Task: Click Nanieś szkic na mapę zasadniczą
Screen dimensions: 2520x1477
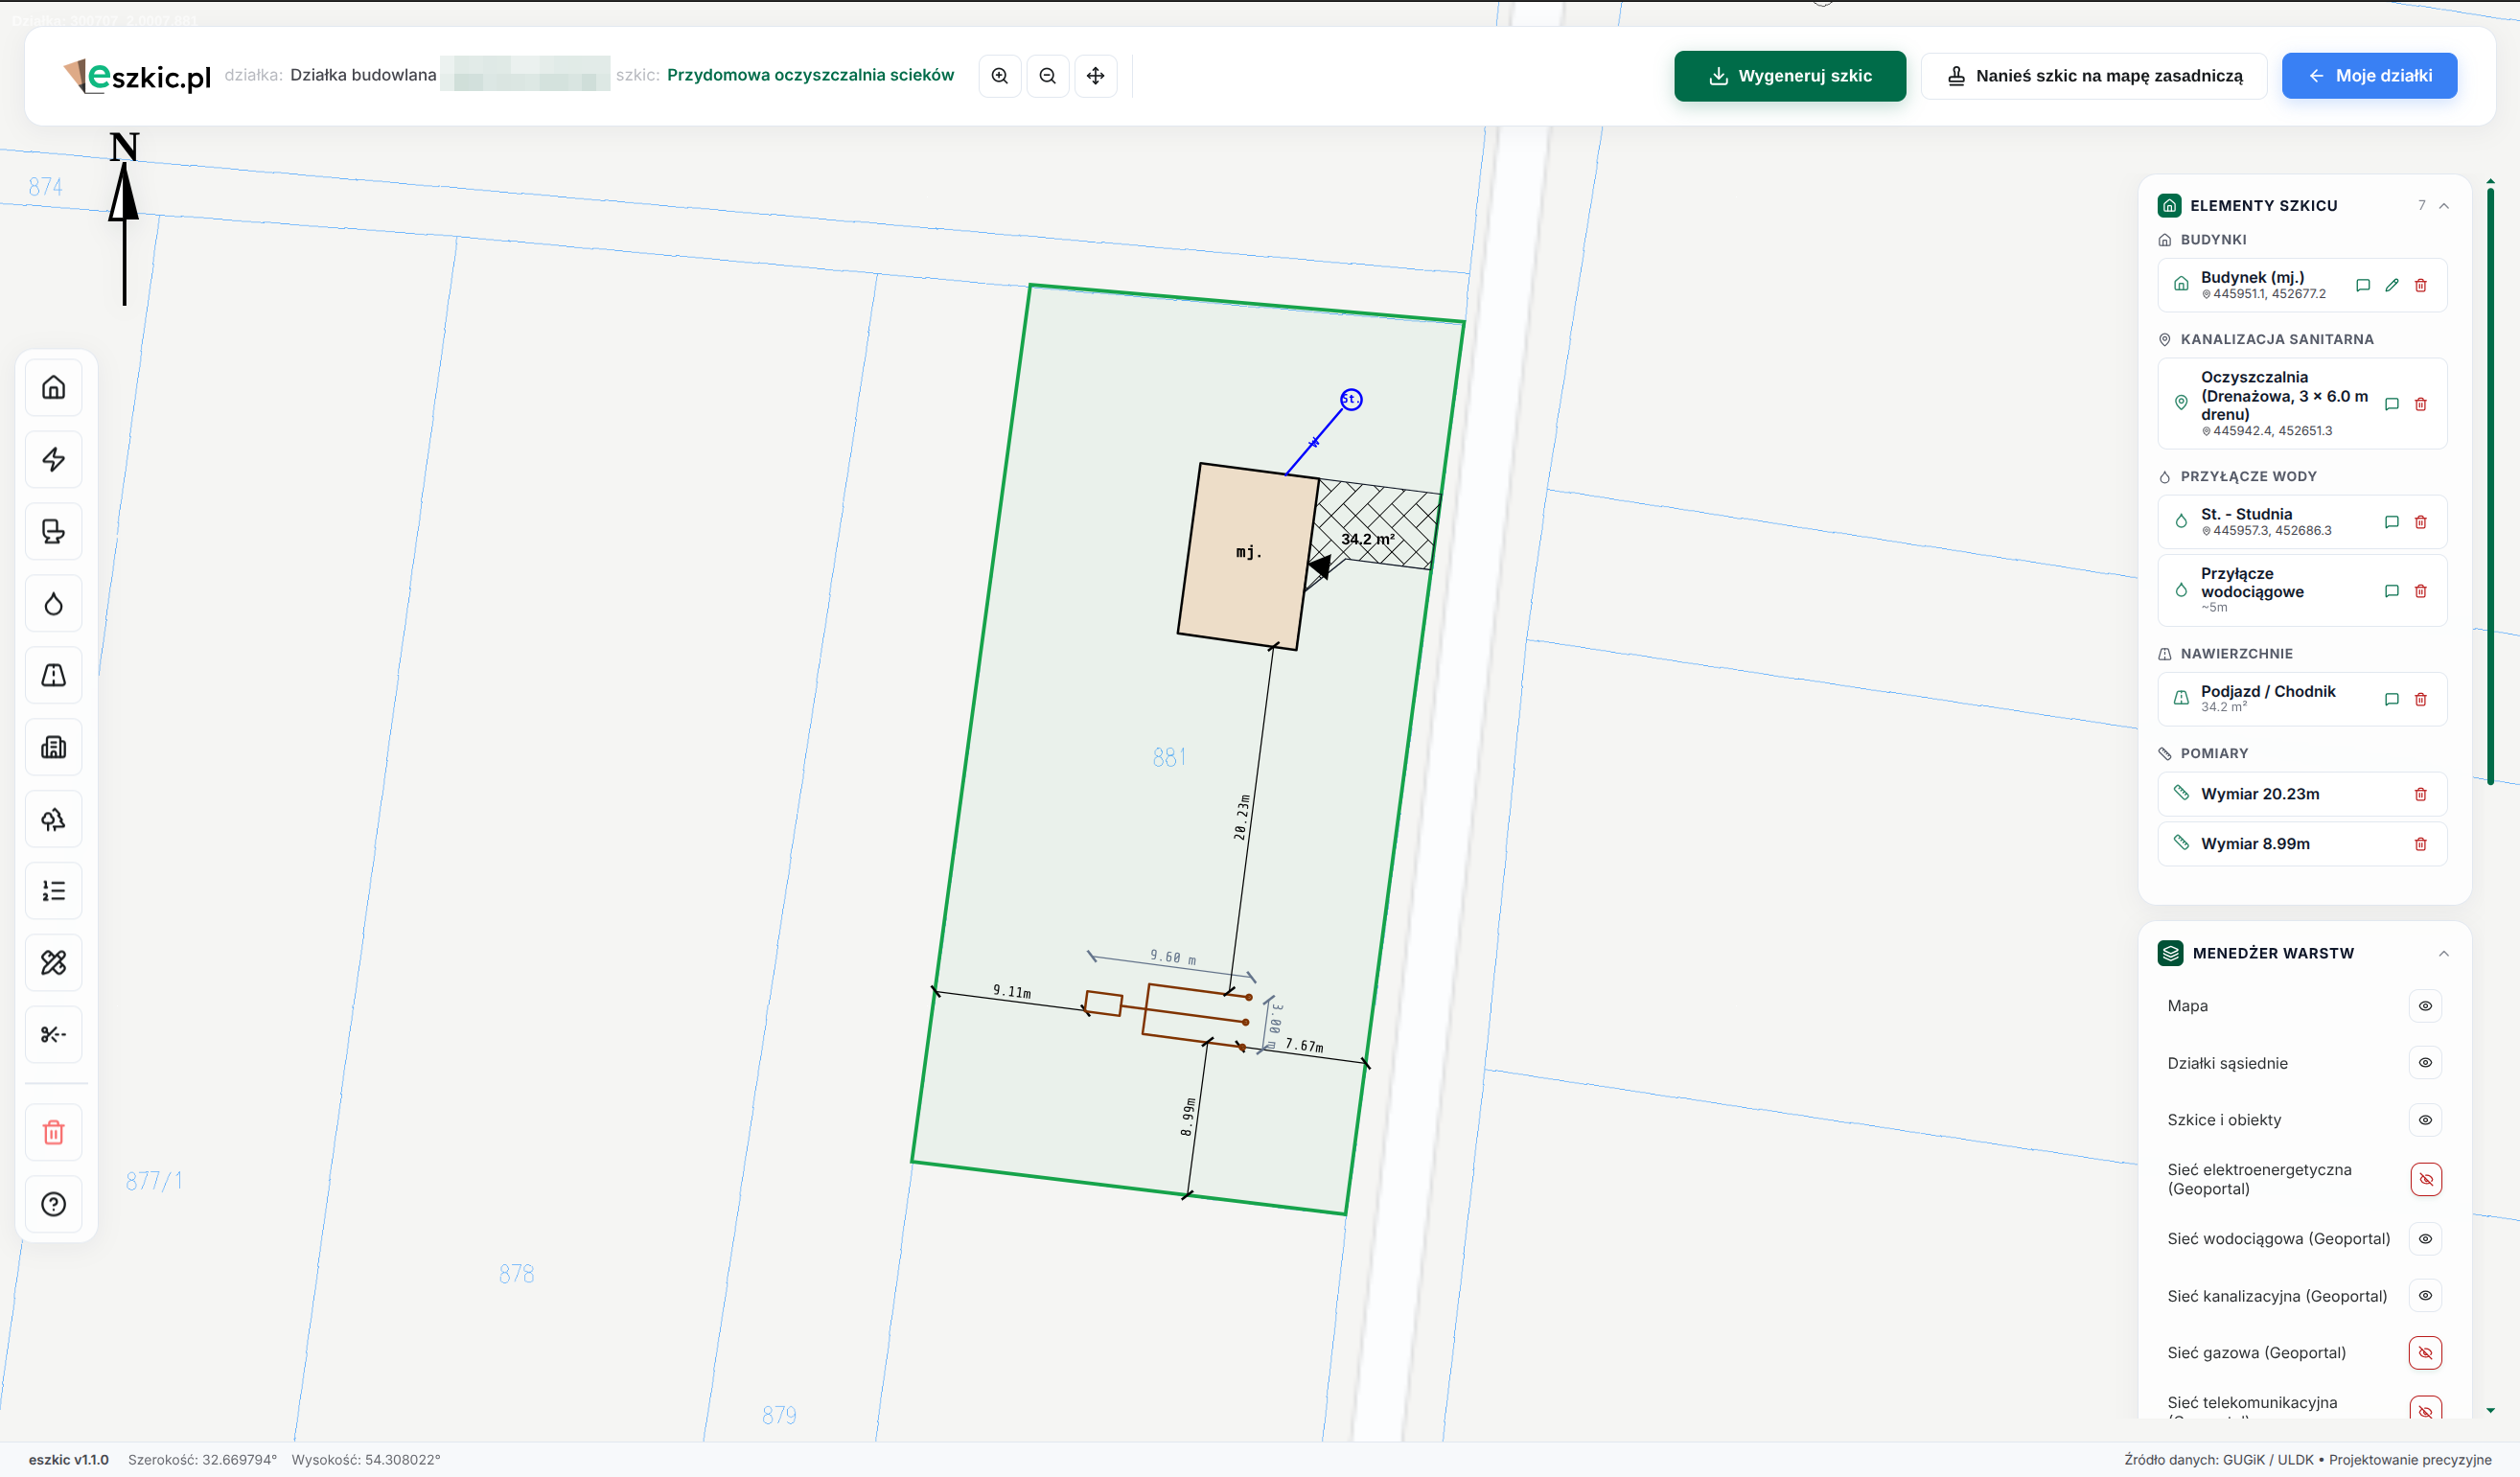Action: (2094, 76)
